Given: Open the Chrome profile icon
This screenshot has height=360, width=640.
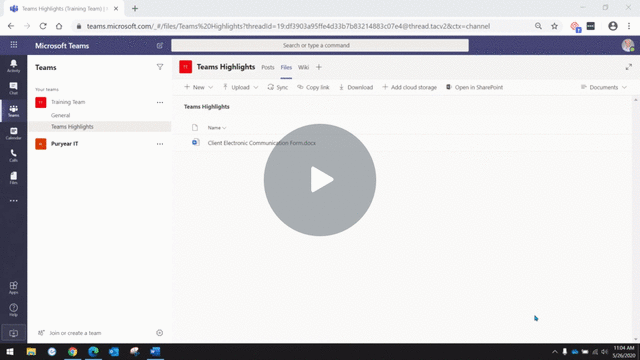Looking at the screenshot, I should [x=612, y=26].
